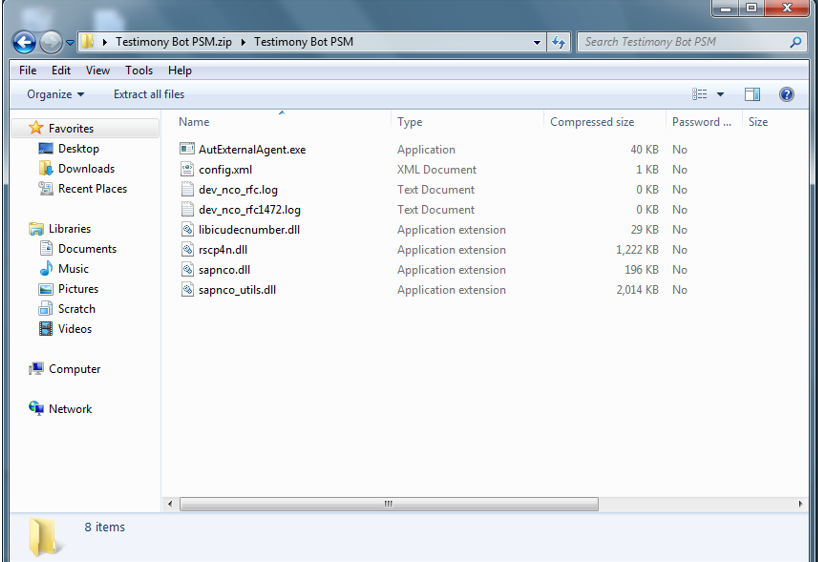Image resolution: width=818 pixels, height=562 pixels.
Task: Go back with the Back arrow button
Action: tap(24, 42)
